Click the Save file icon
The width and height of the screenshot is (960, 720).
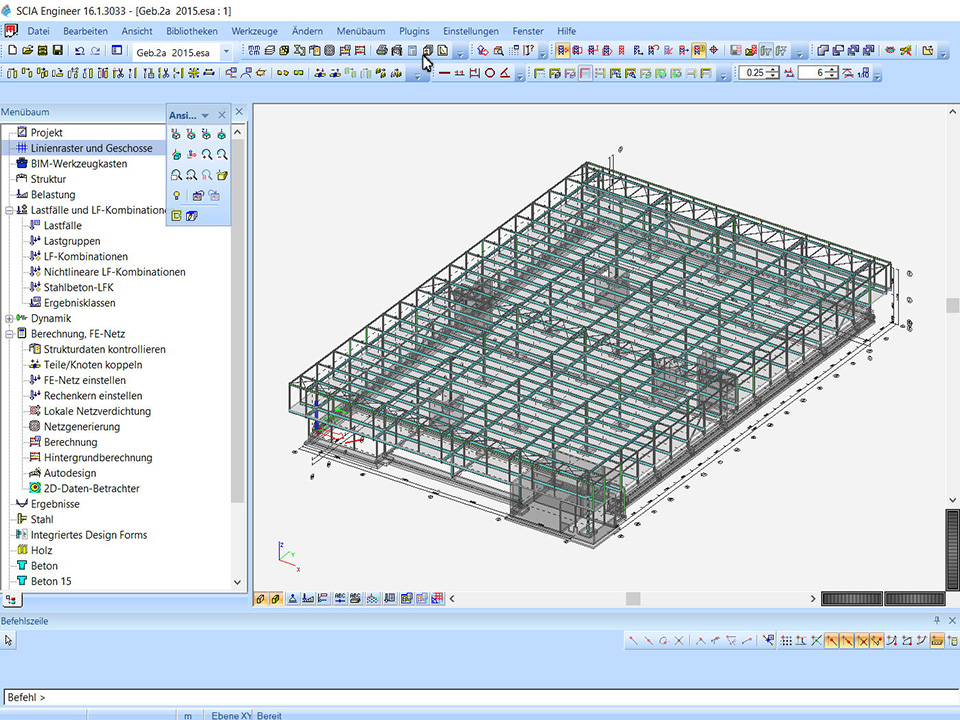pos(59,50)
